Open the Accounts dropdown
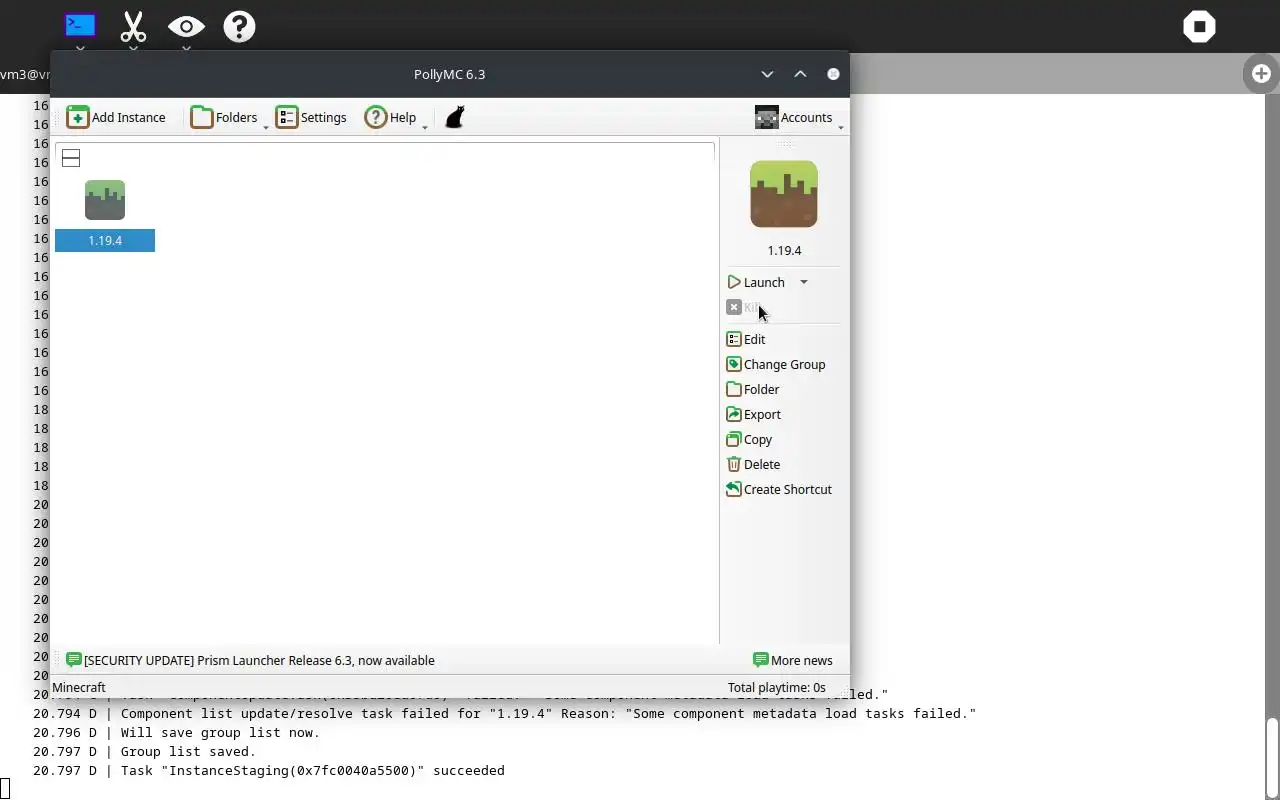Image resolution: width=1280 pixels, height=800 pixels. pos(798,117)
